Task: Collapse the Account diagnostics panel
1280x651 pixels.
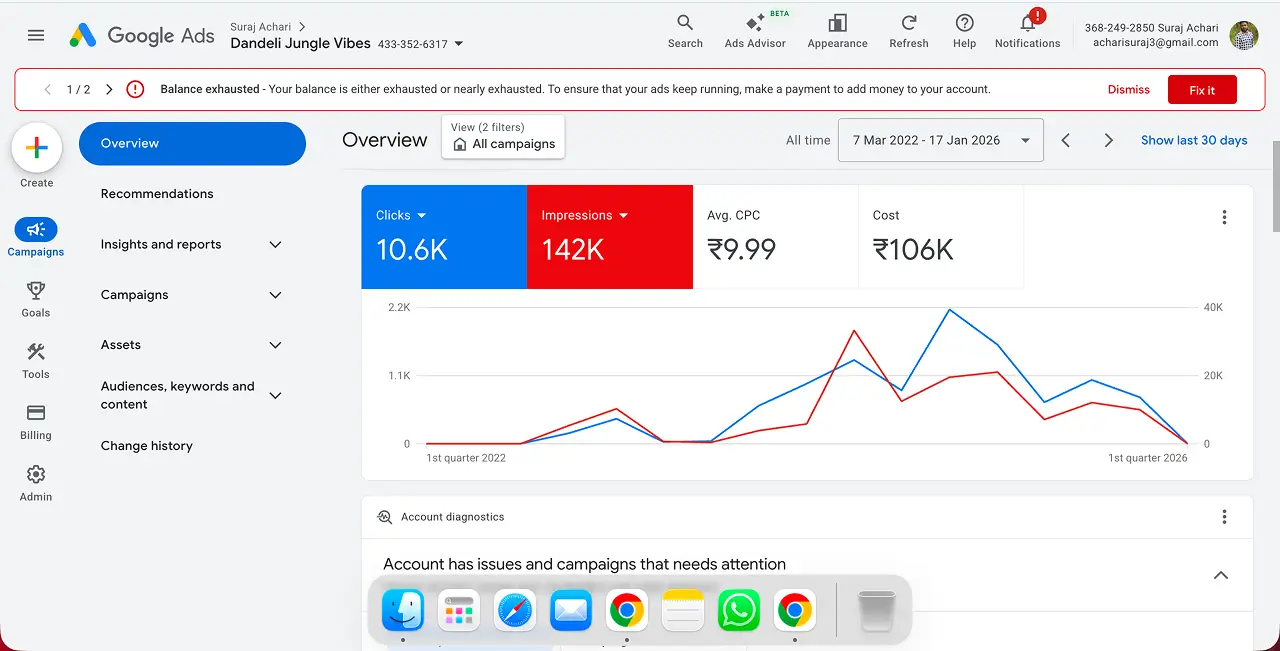Action: 1220,576
